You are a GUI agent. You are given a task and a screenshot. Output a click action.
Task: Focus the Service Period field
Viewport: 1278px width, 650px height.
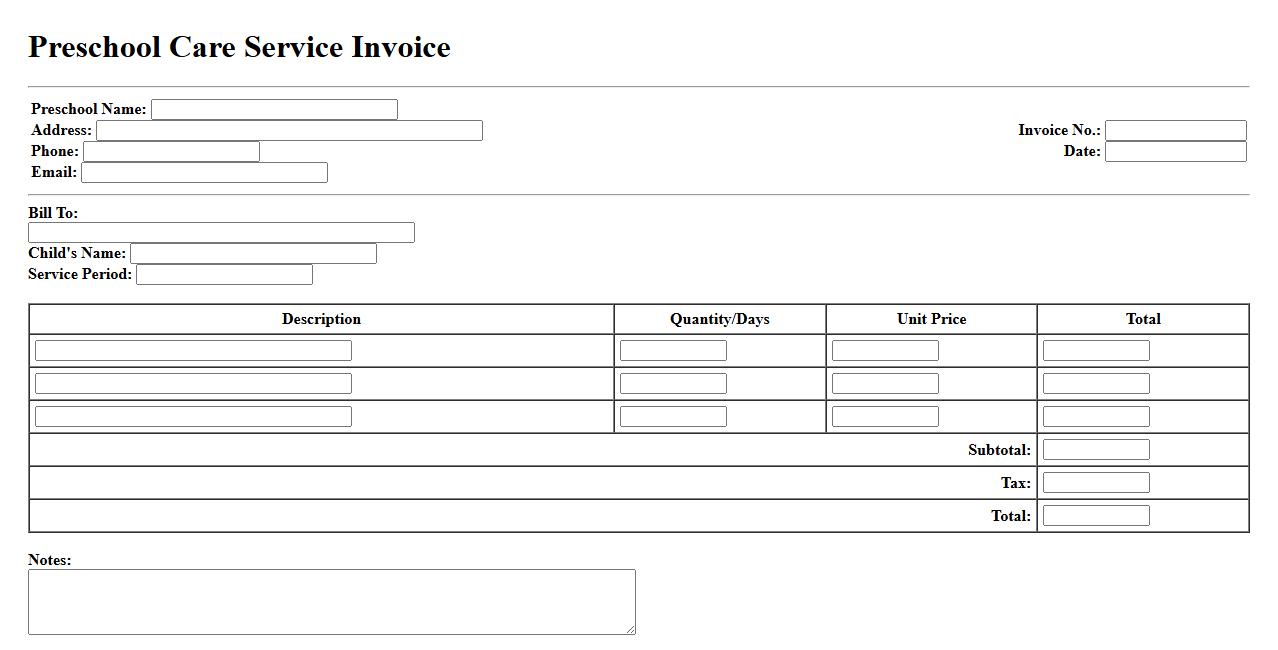pyautogui.click(x=224, y=275)
